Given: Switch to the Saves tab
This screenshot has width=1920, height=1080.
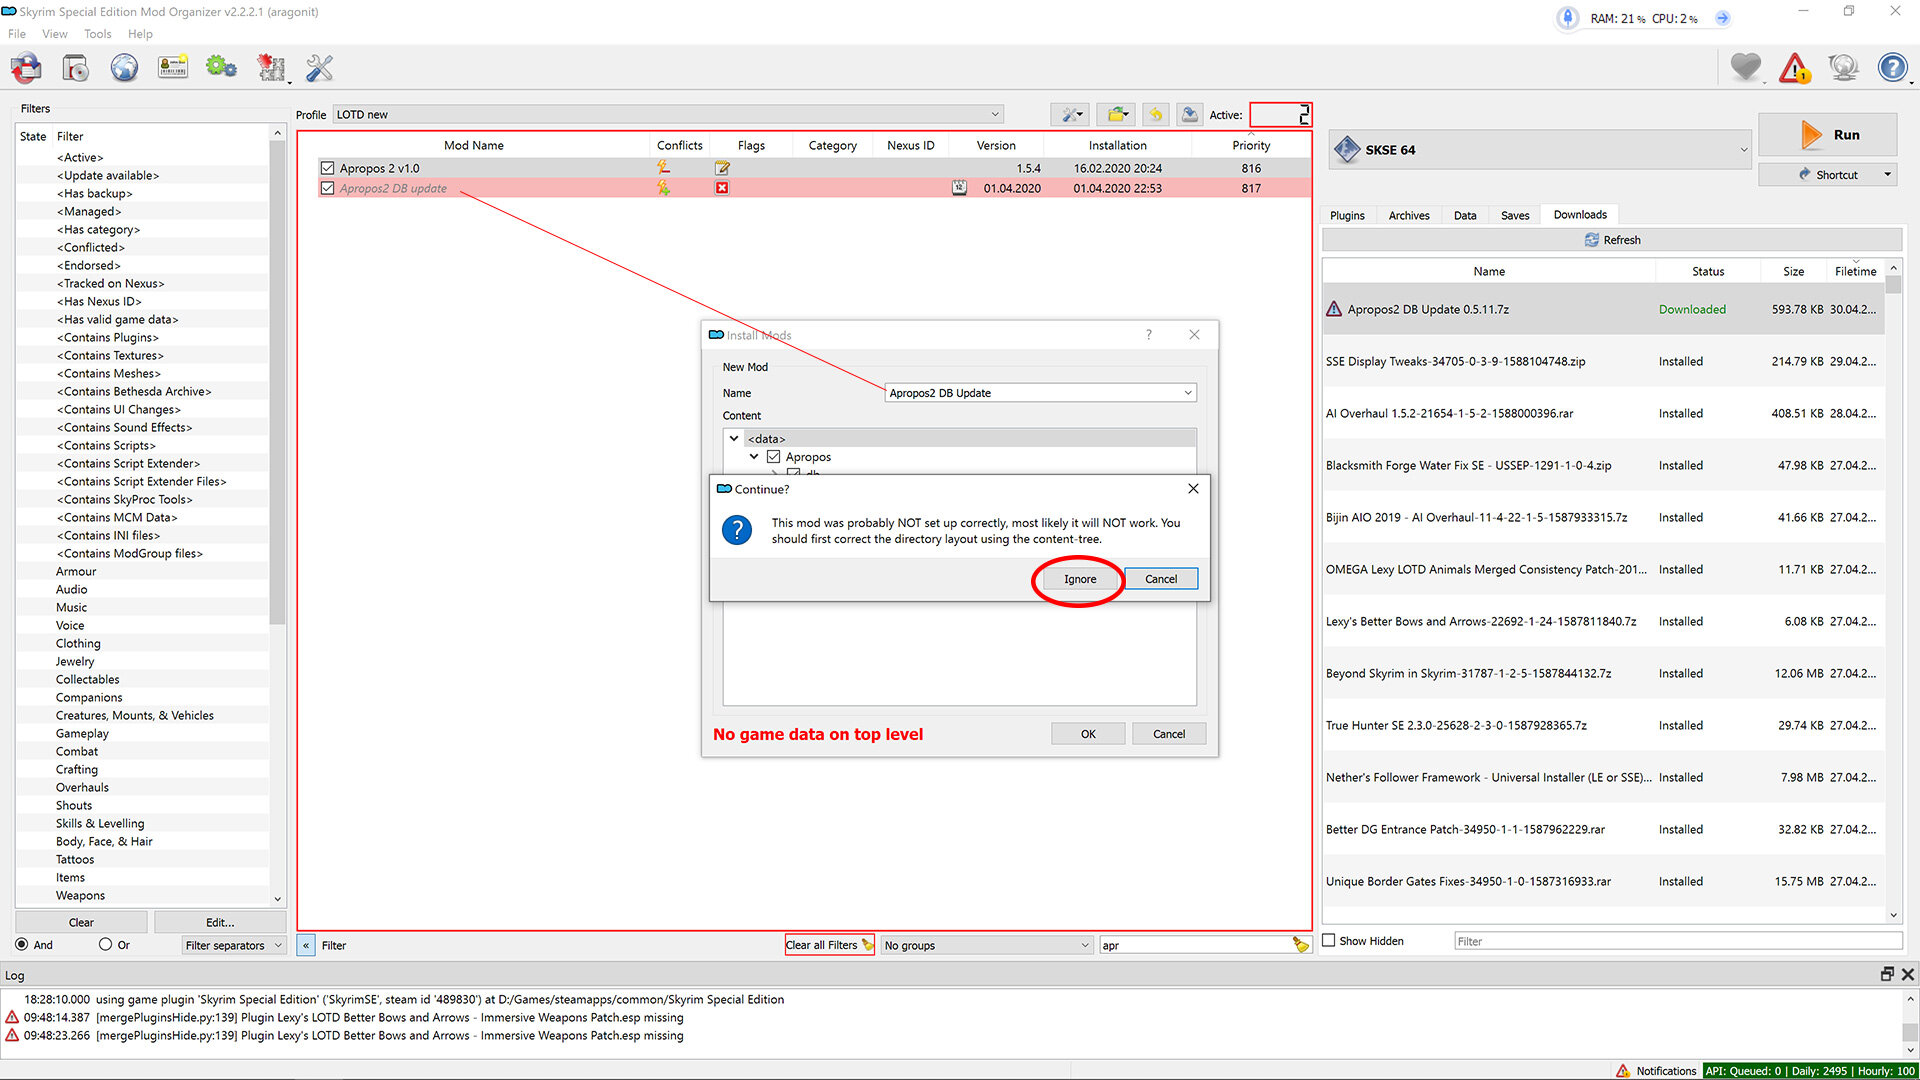Looking at the screenshot, I should (x=1515, y=215).
